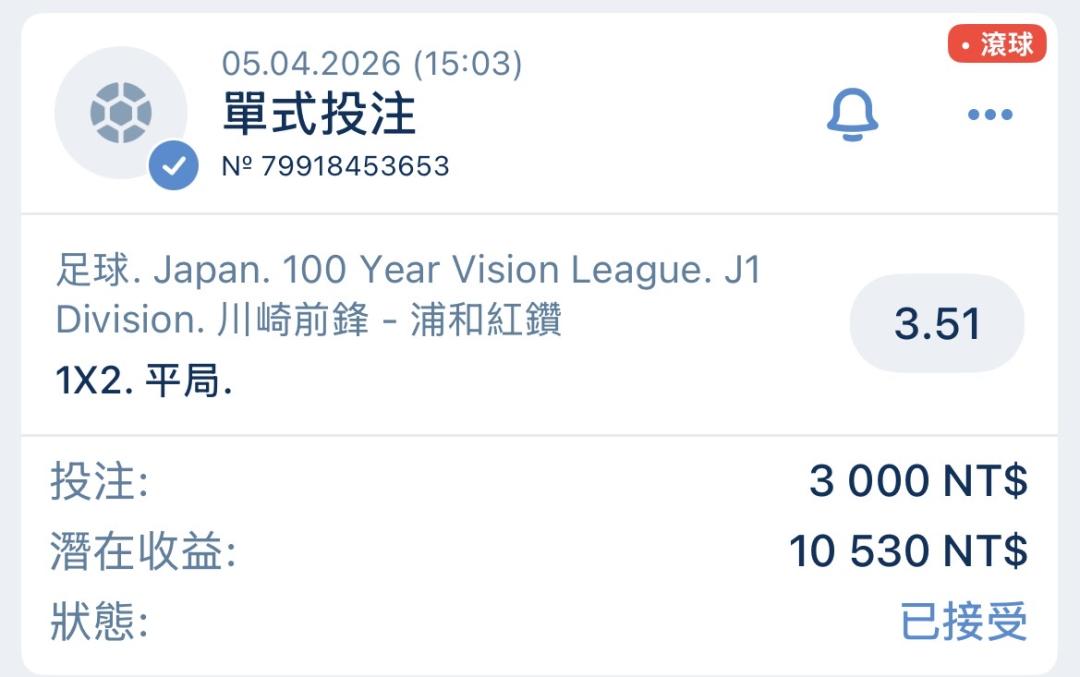Click the date 05.04.2026 (15:03)
The width and height of the screenshot is (1080, 677).
(x=371, y=64)
